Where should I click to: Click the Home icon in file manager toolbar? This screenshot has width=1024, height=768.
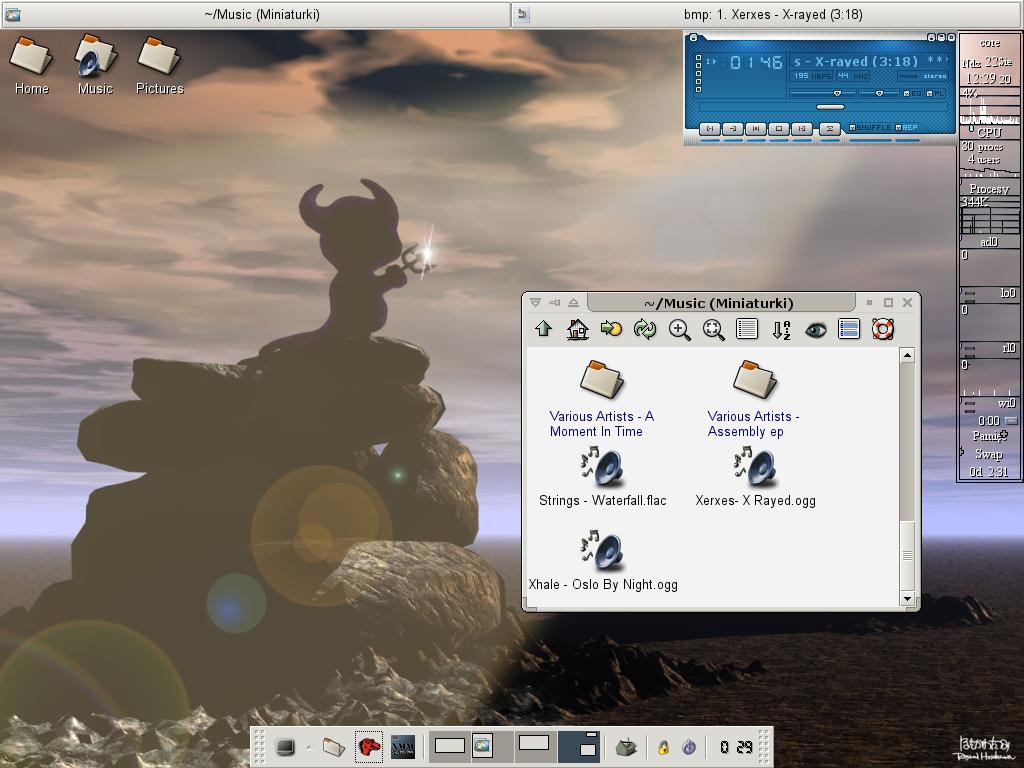pyautogui.click(x=577, y=329)
